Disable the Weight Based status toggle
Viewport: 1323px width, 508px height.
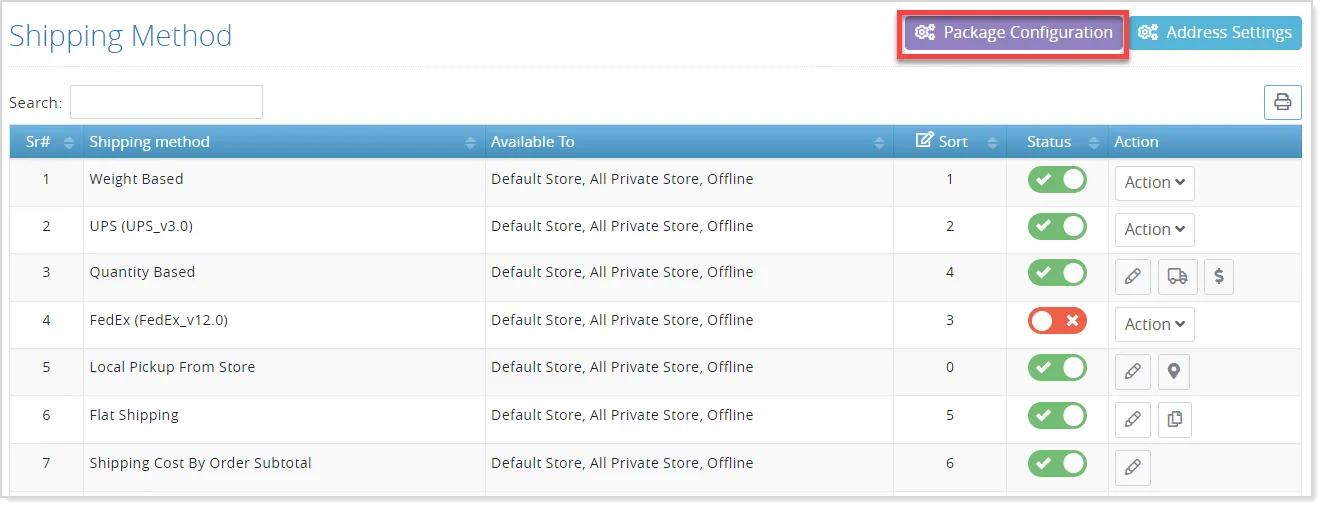[1057, 180]
